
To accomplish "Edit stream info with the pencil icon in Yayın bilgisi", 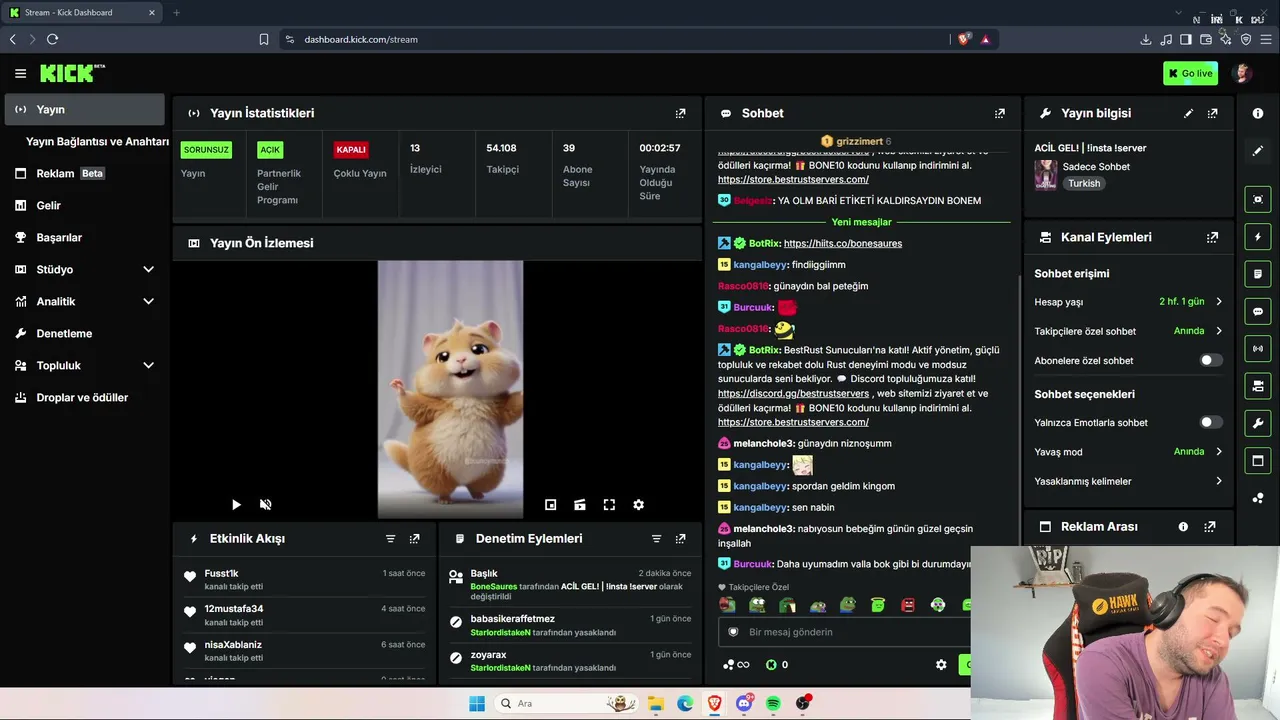I will coord(1188,113).
